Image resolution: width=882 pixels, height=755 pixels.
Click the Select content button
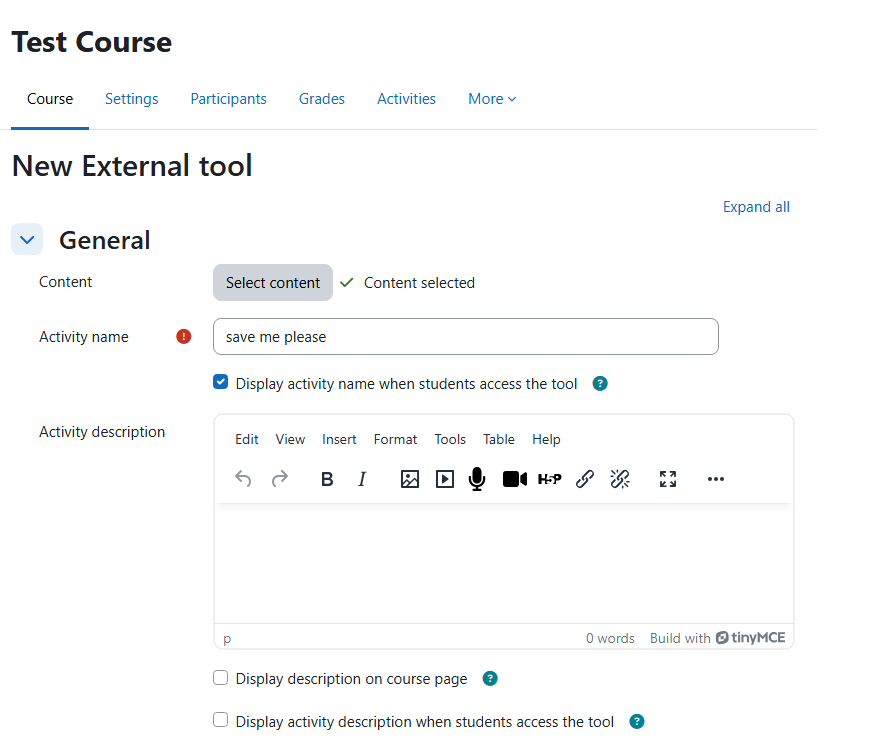pyautogui.click(x=272, y=283)
